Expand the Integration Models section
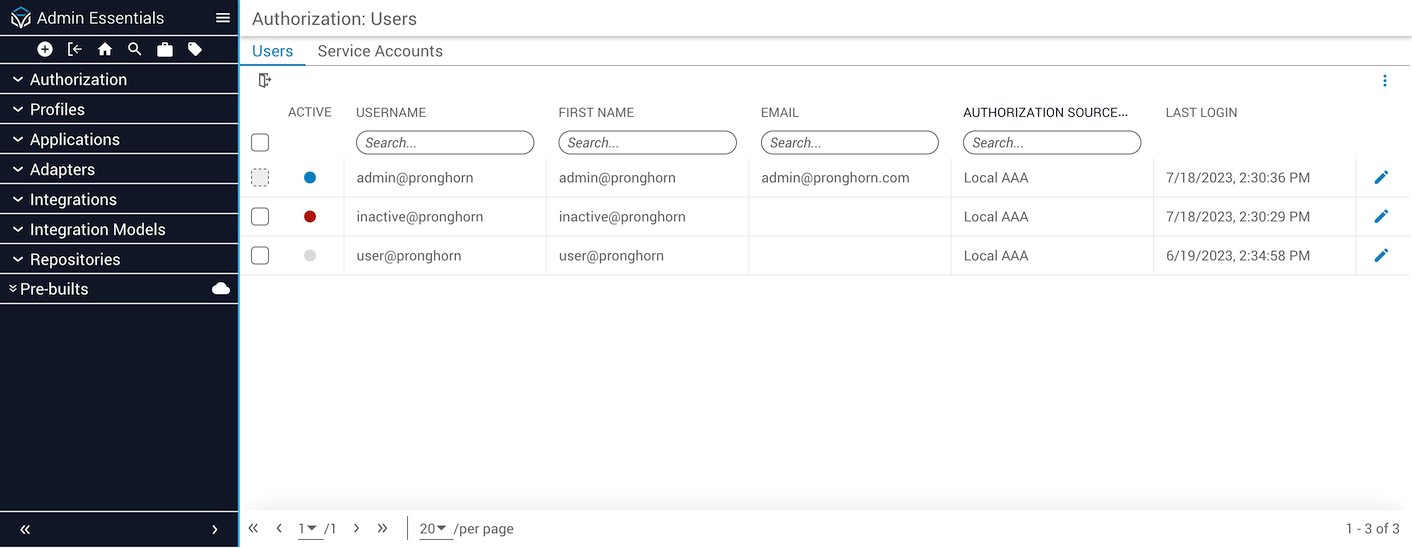The height and width of the screenshot is (548, 1412). (x=97, y=230)
